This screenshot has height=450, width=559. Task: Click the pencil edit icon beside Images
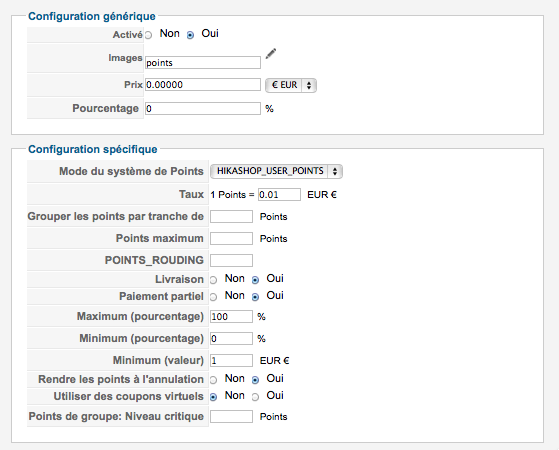271,53
